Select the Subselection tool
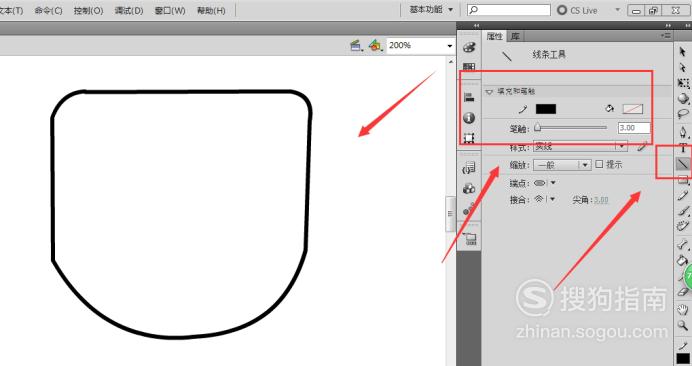 pyautogui.click(x=683, y=67)
